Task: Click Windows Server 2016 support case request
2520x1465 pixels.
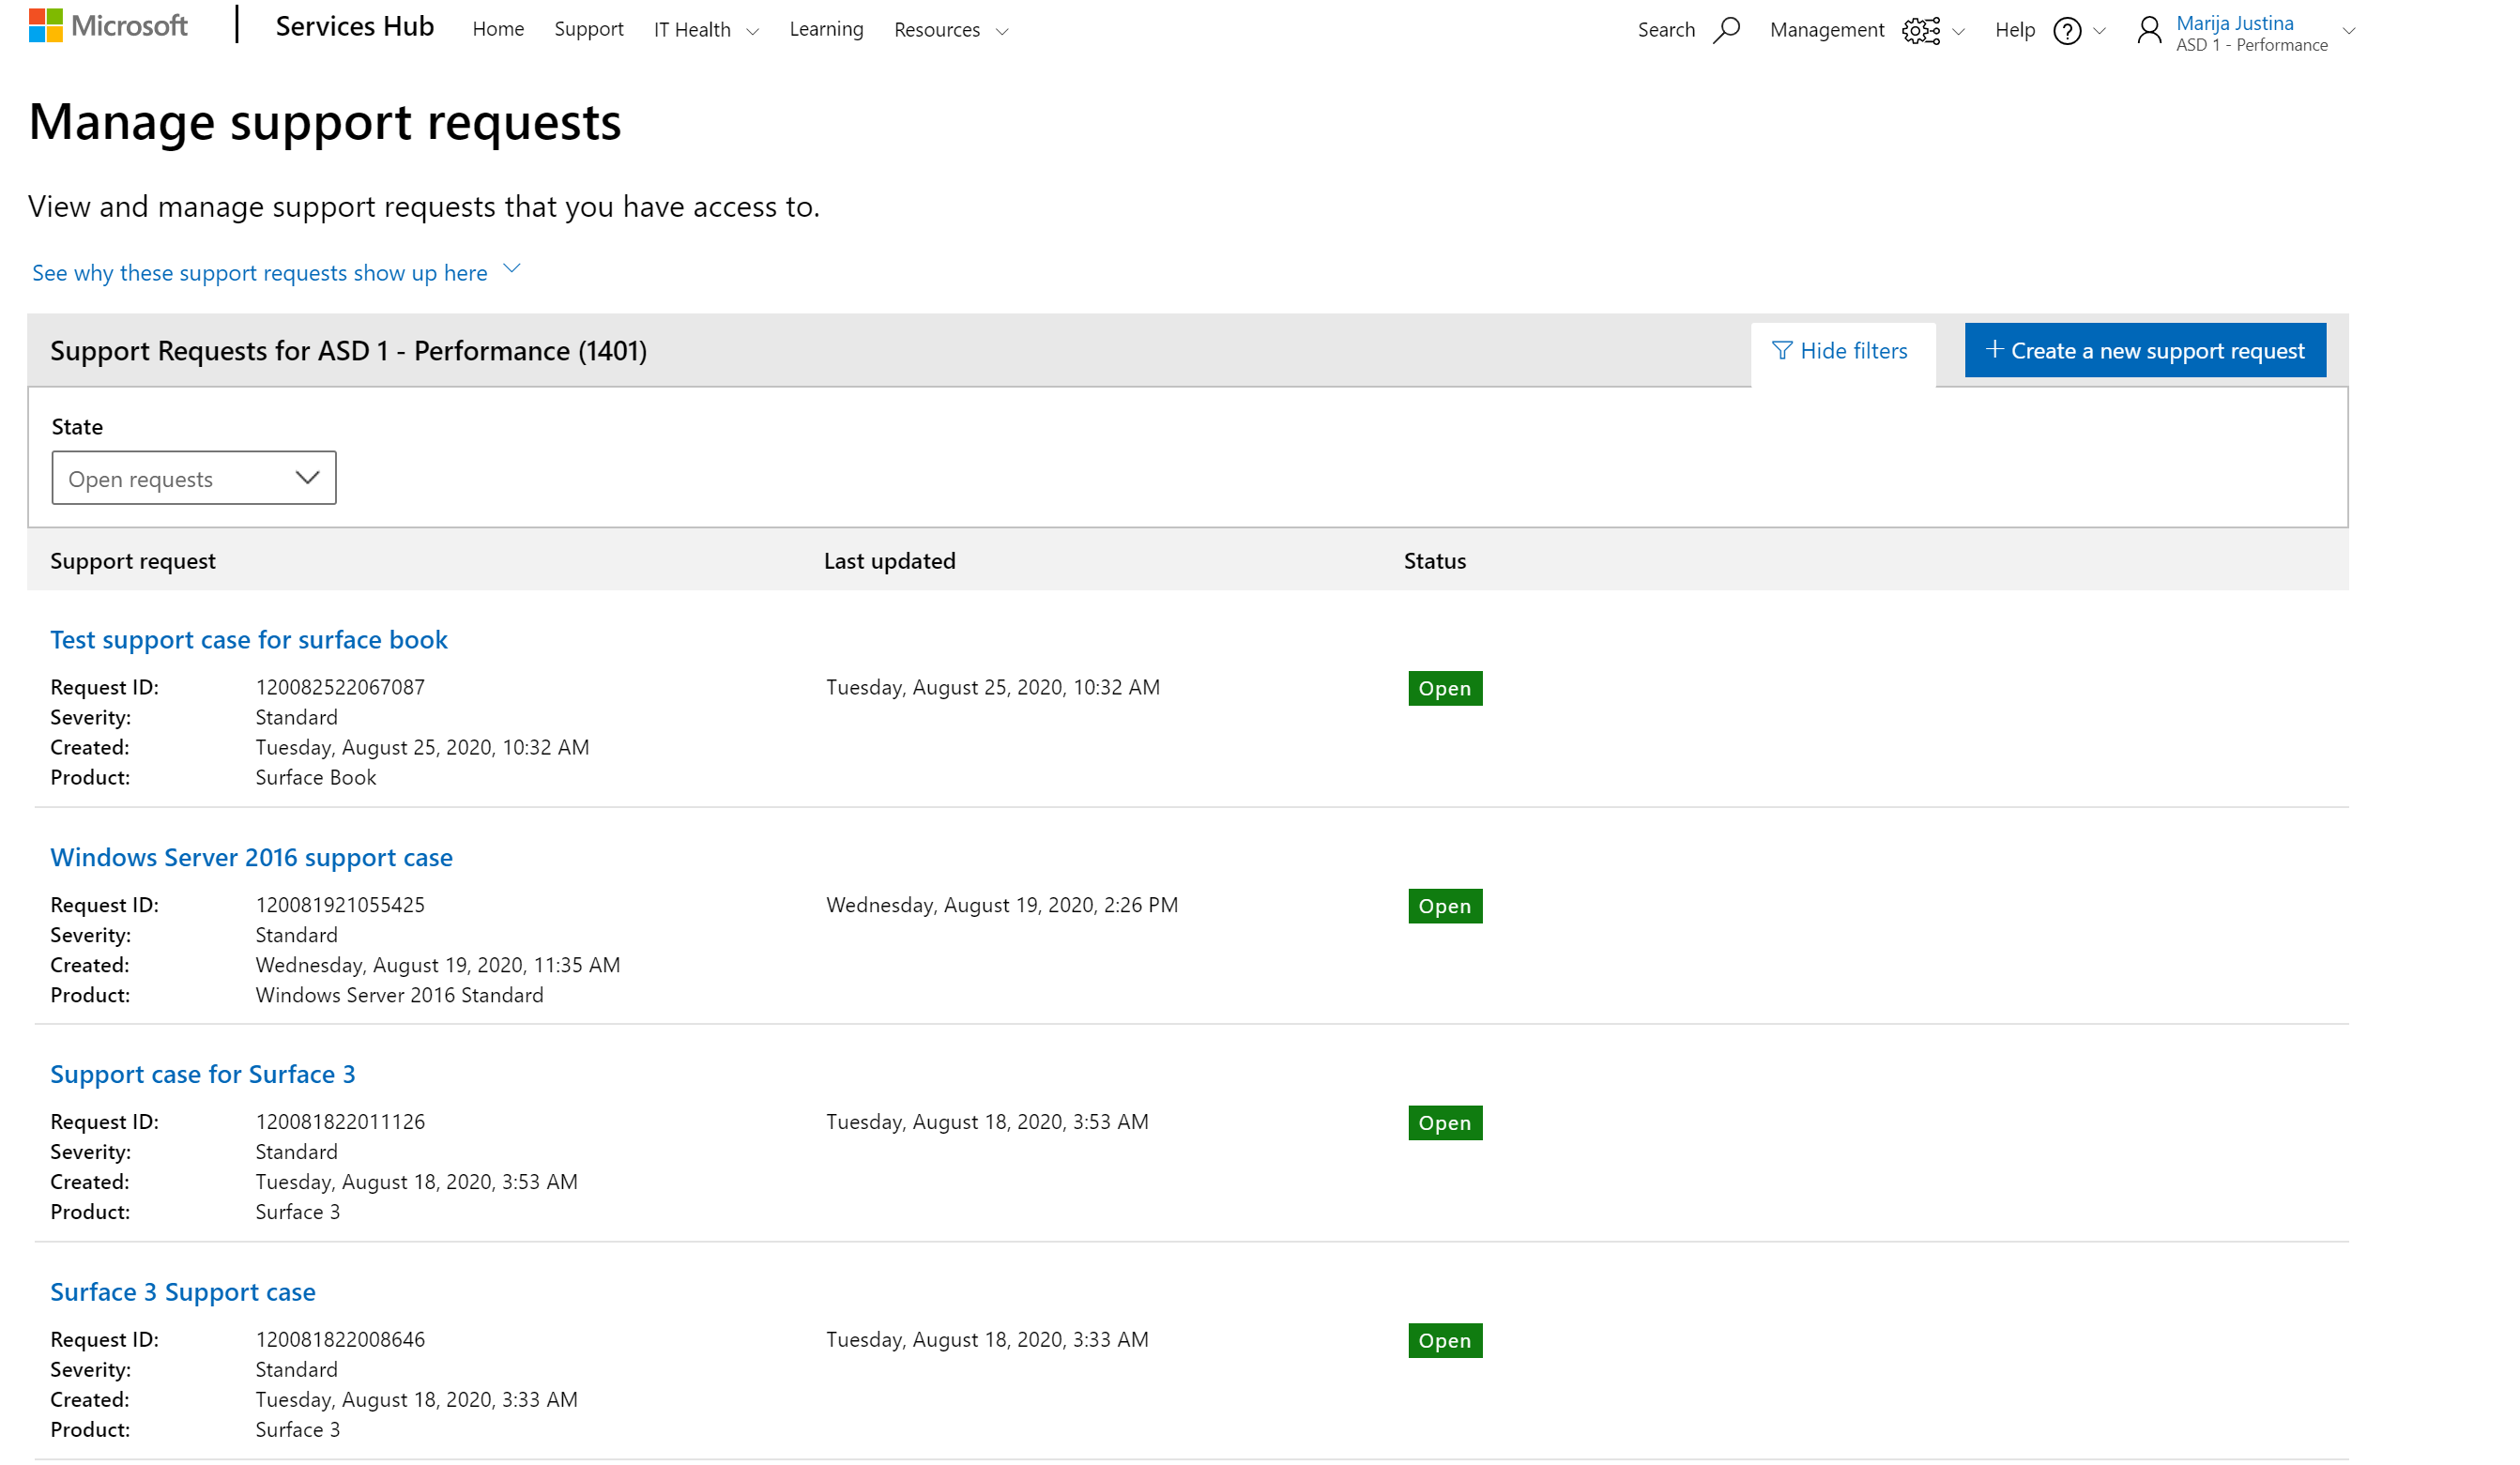Action: [x=252, y=856]
